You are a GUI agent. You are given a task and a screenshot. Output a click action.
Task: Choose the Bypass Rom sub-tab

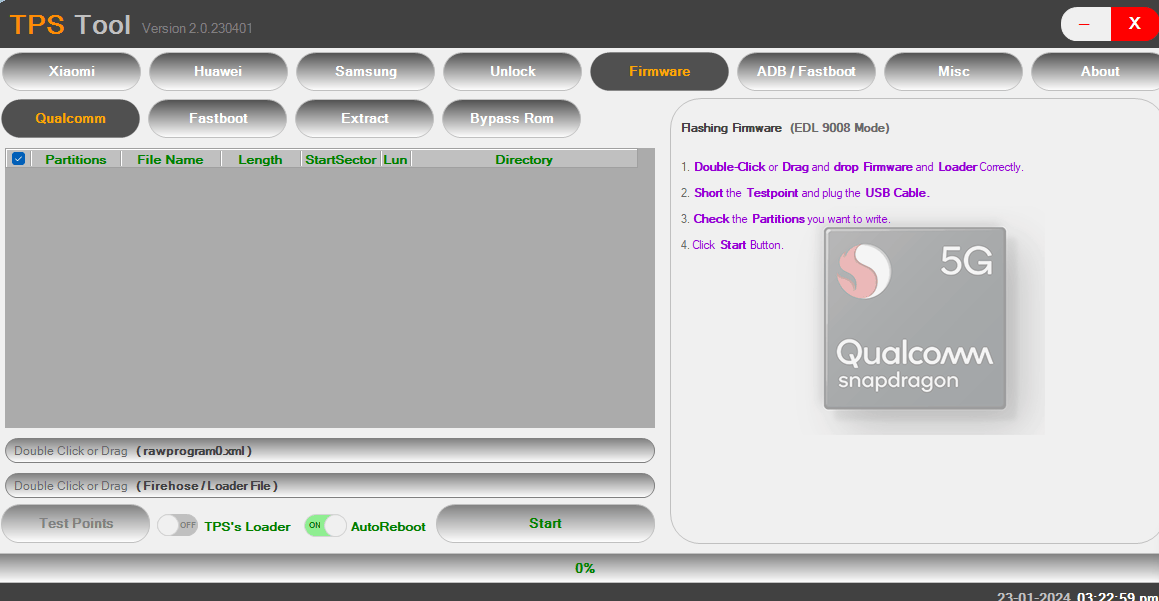[511, 119]
